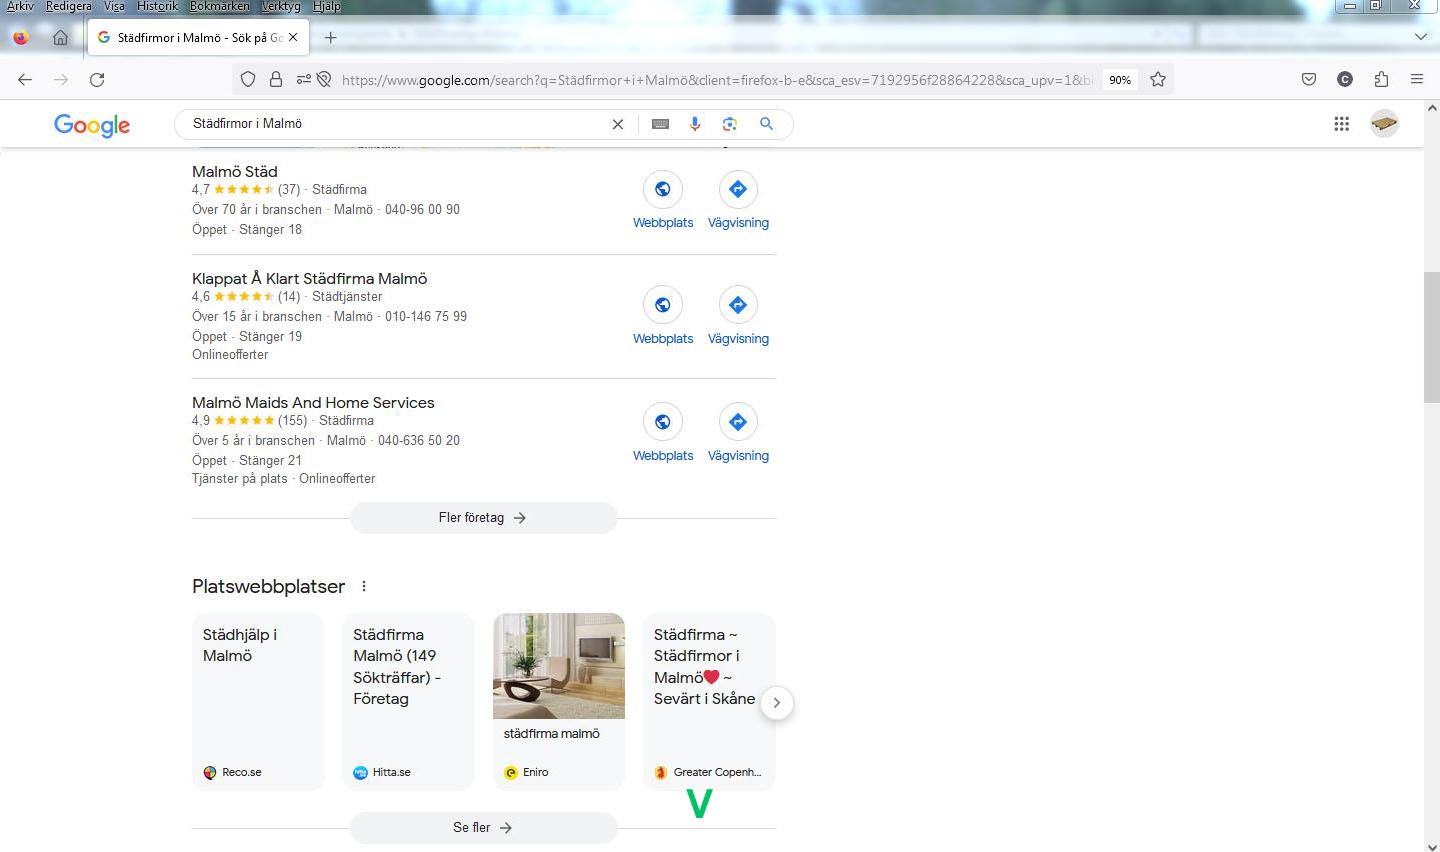List all tabs dropdown arrow
Image resolution: width=1440 pixels, height=852 pixels.
pos(1421,37)
